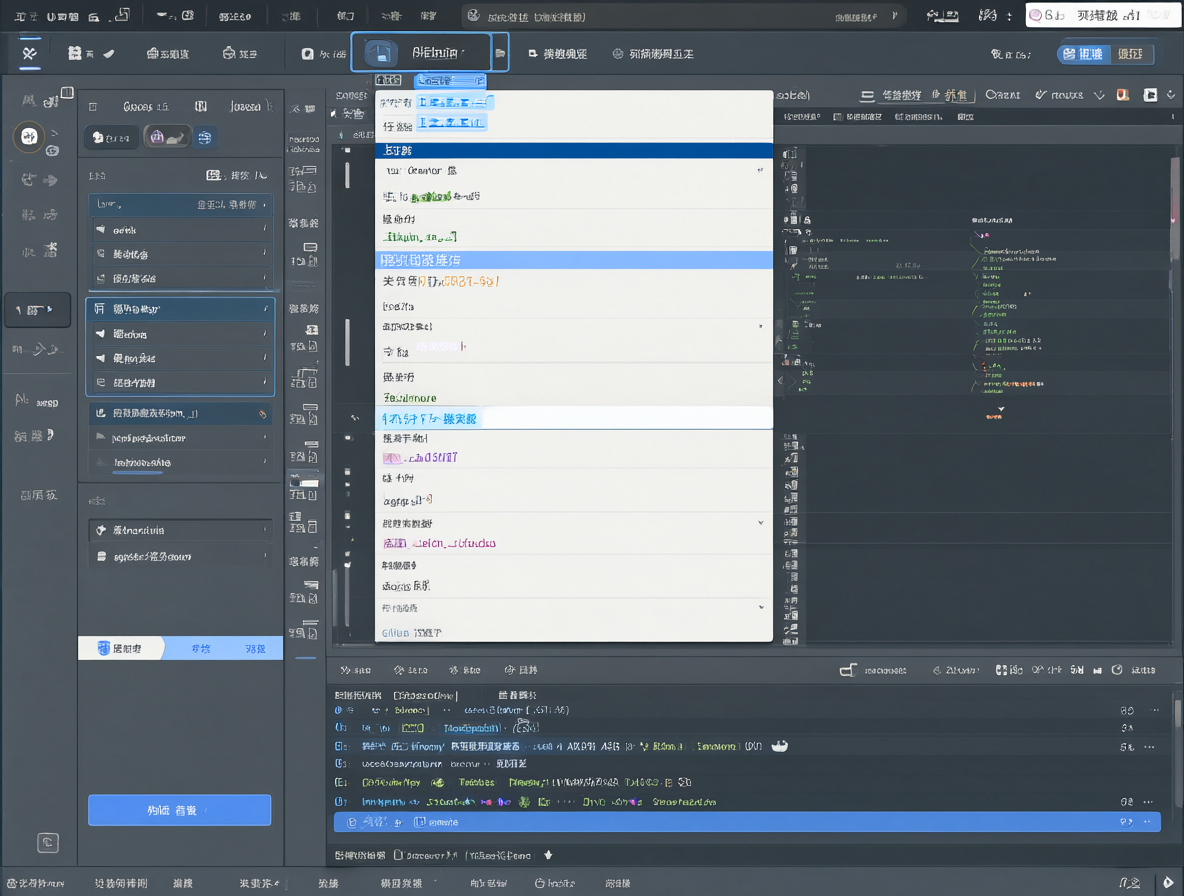
Task: Click the blue globe icon in the left panel
Action: tap(205, 137)
